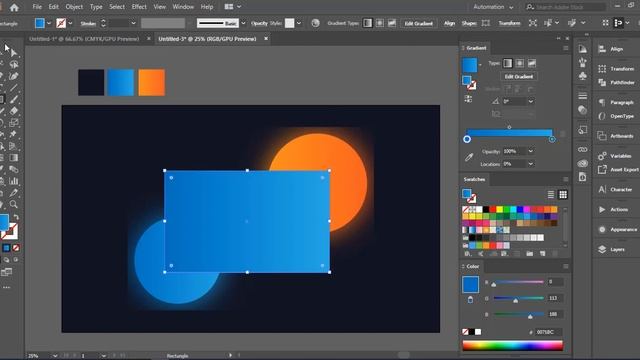Open the Effect menu
640x360 pixels.
coord(139,7)
